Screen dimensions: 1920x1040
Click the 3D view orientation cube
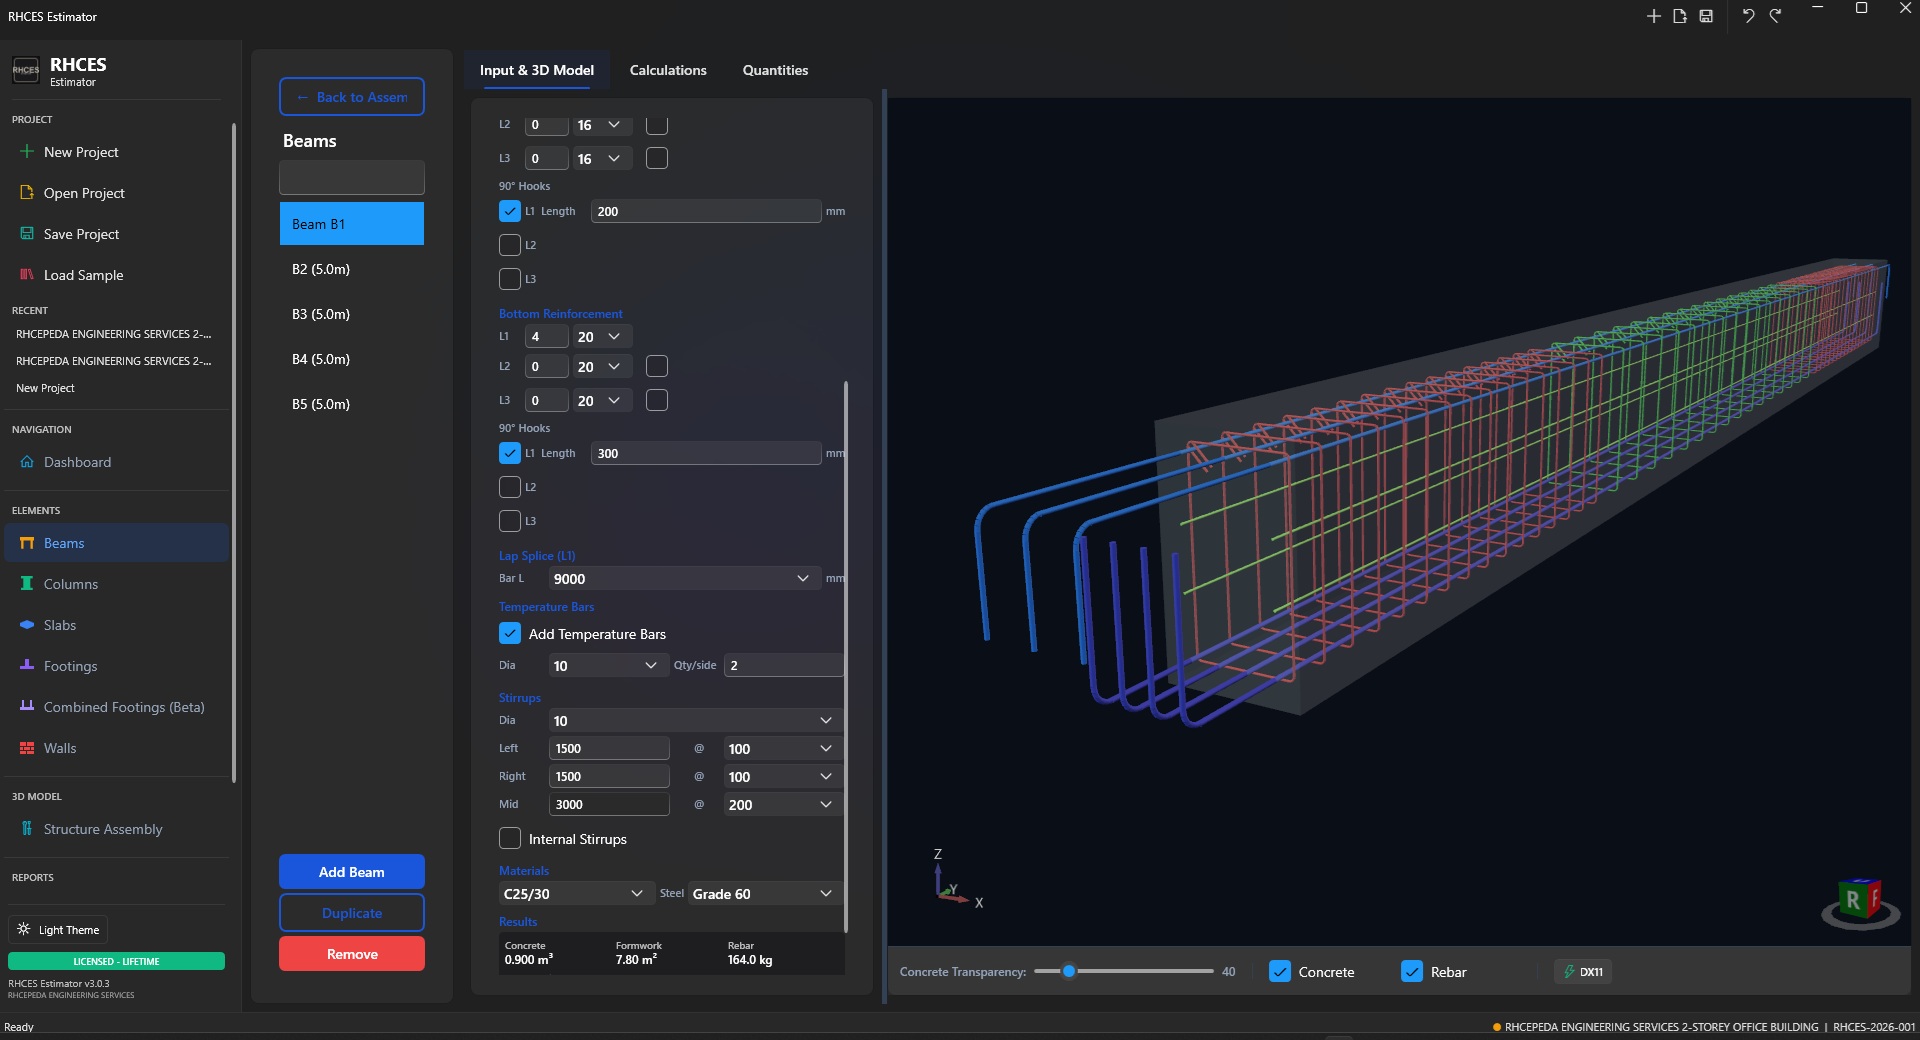click(1860, 901)
